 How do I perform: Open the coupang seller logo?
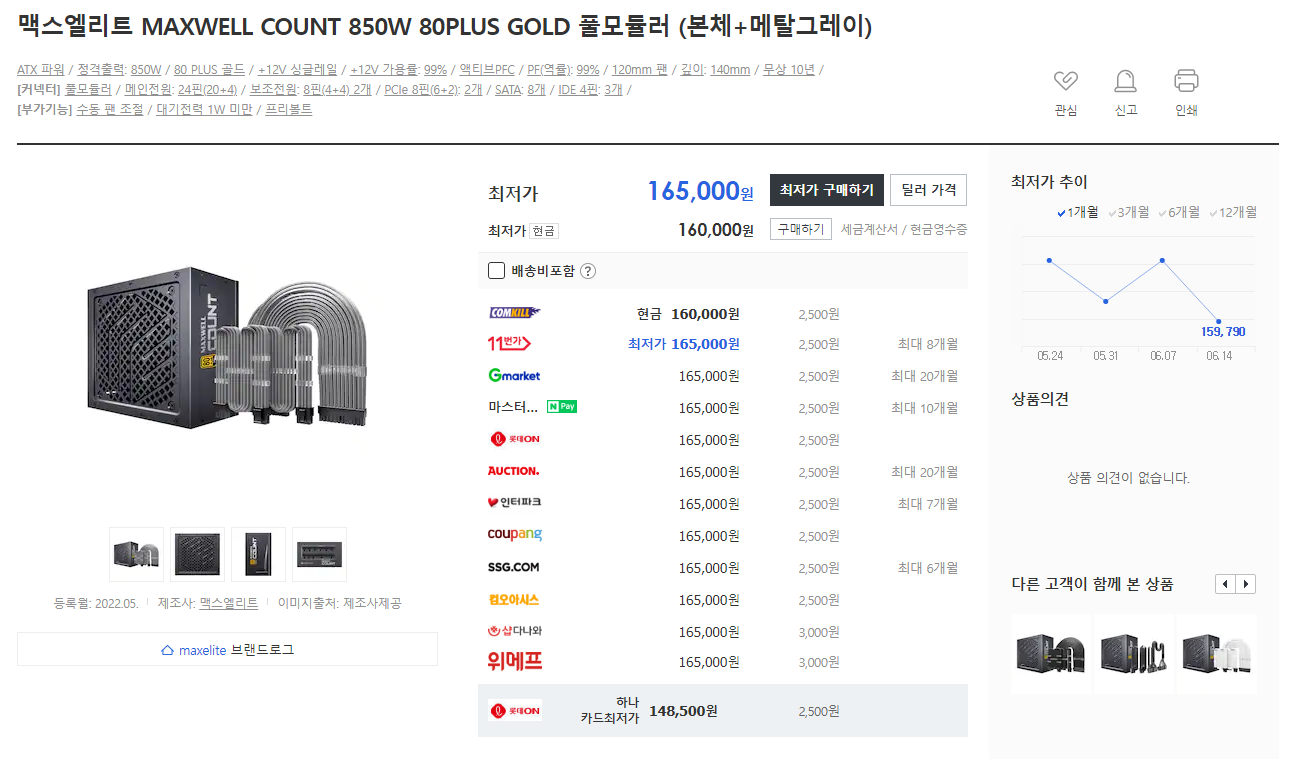click(514, 535)
